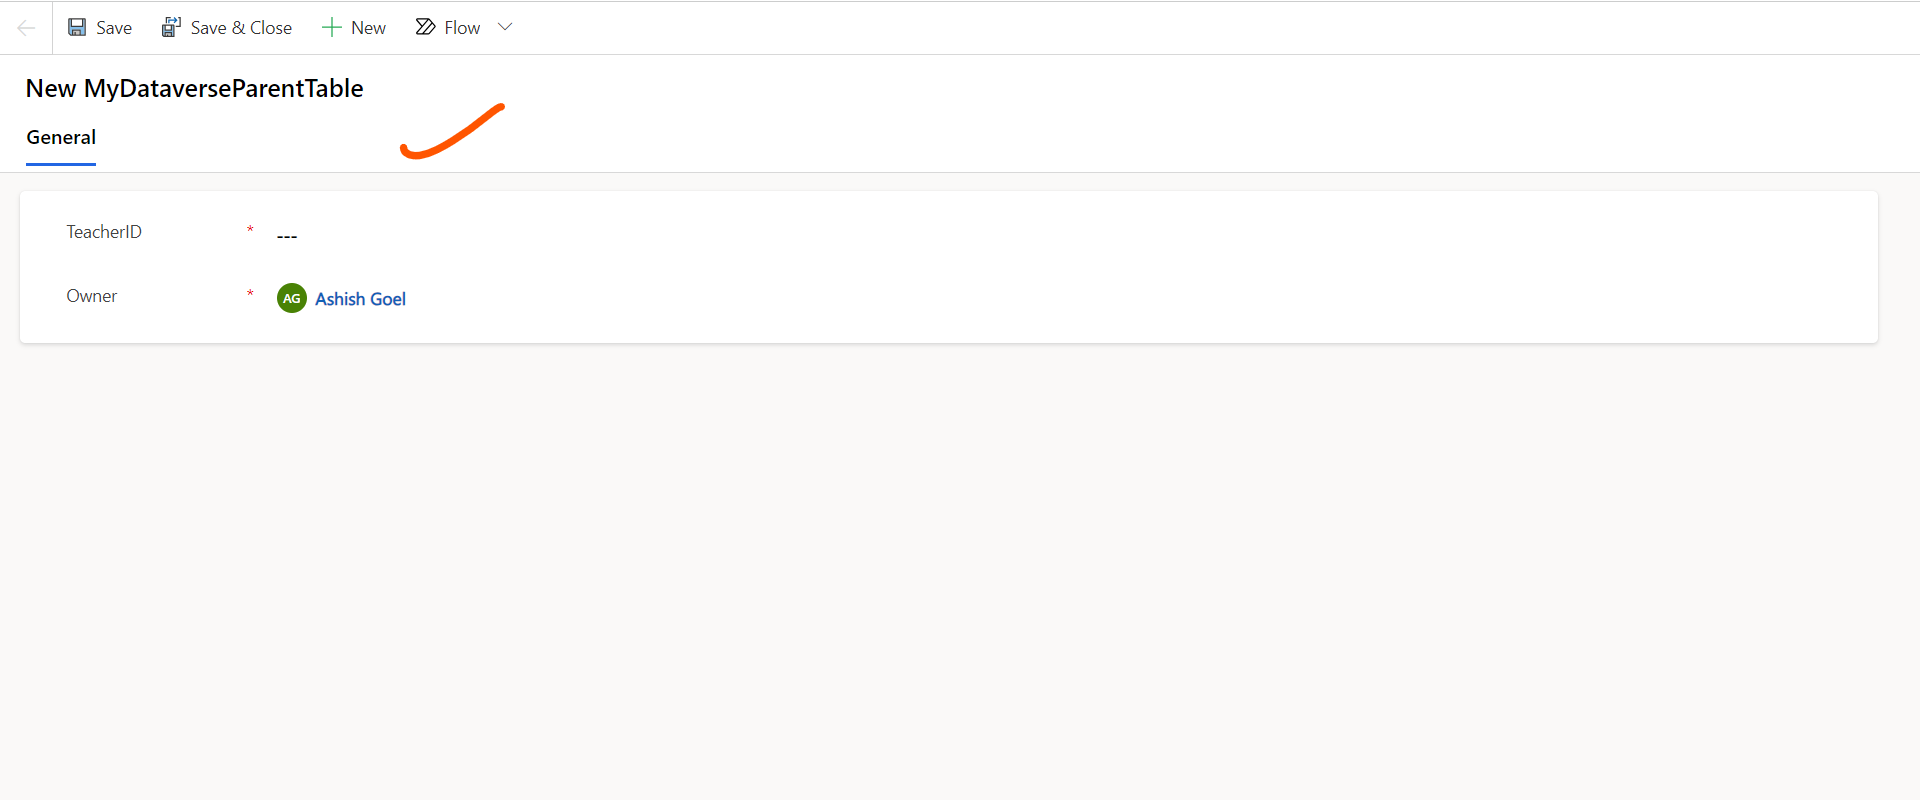
Task: Click the Save command text
Action: point(113,27)
